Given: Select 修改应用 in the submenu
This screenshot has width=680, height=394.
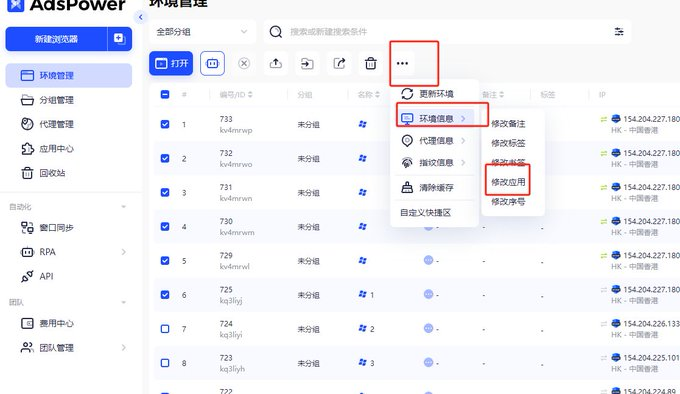Looking at the screenshot, I should pyautogui.click(x=508, y=182).
